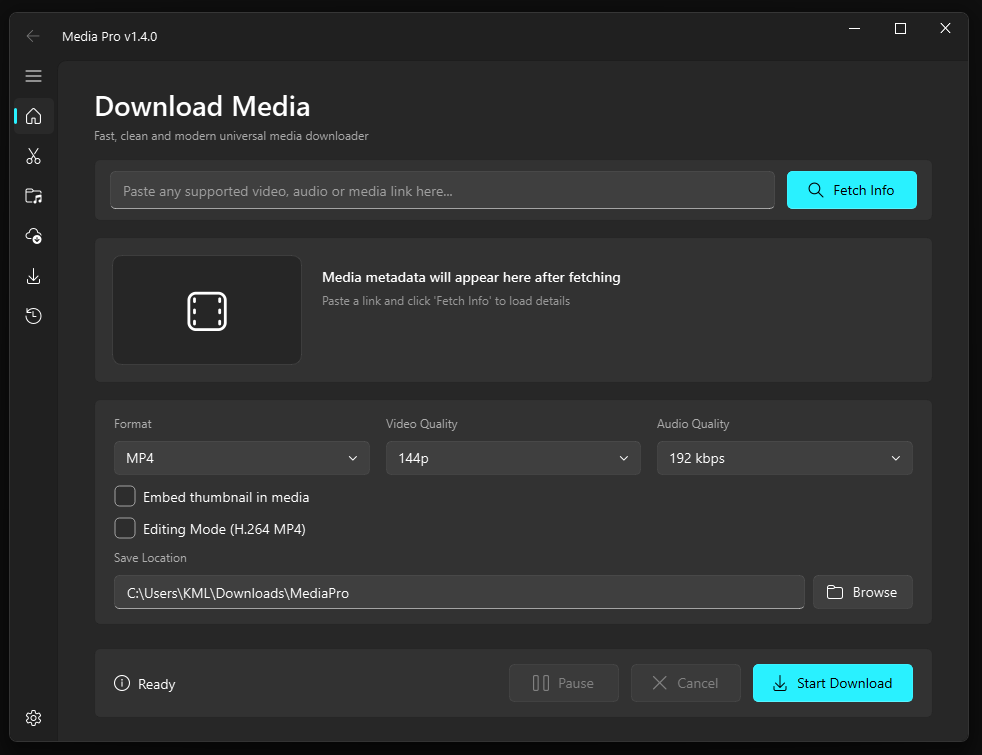Screen dimensions: 982x755
Task: Open the Video Quality 144p dropdown
Action: (513, 458)
